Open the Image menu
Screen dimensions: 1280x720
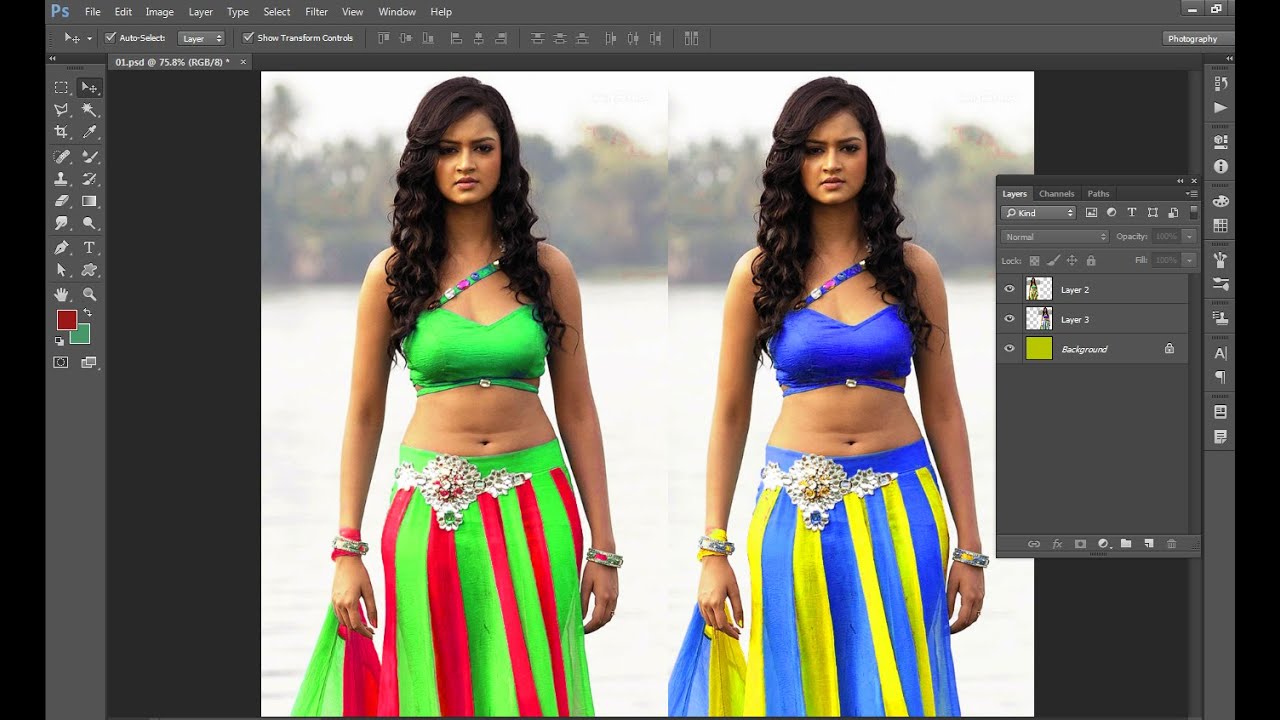pyautogui.click(x=160, y=12)
